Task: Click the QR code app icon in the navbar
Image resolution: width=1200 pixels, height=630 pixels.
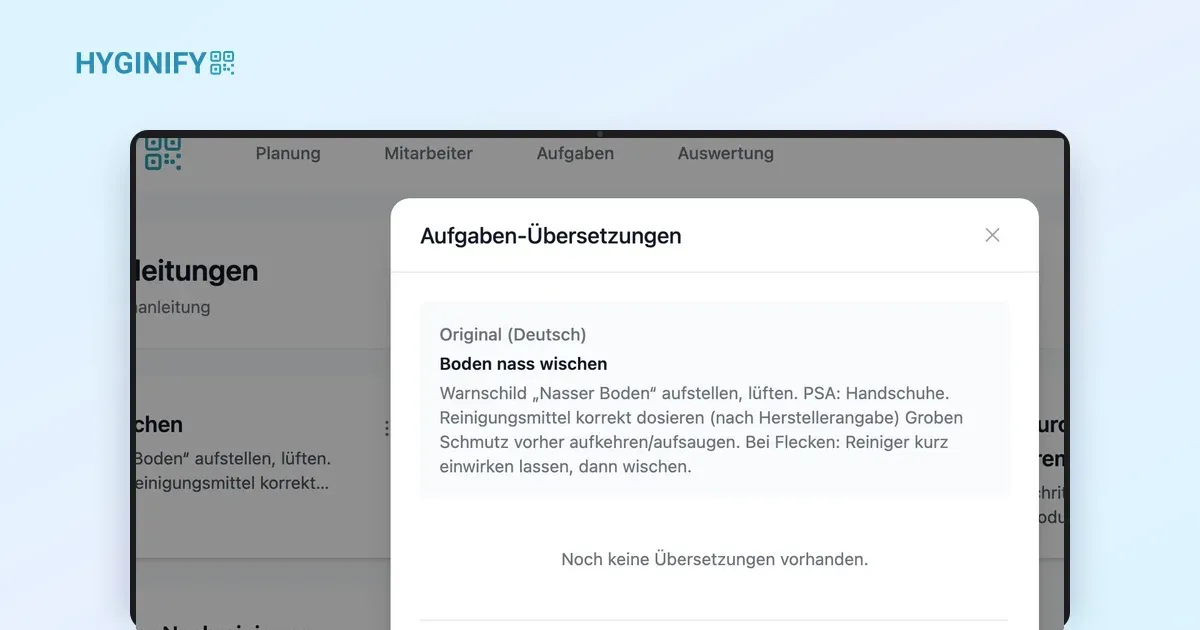Action: [163, 154]
